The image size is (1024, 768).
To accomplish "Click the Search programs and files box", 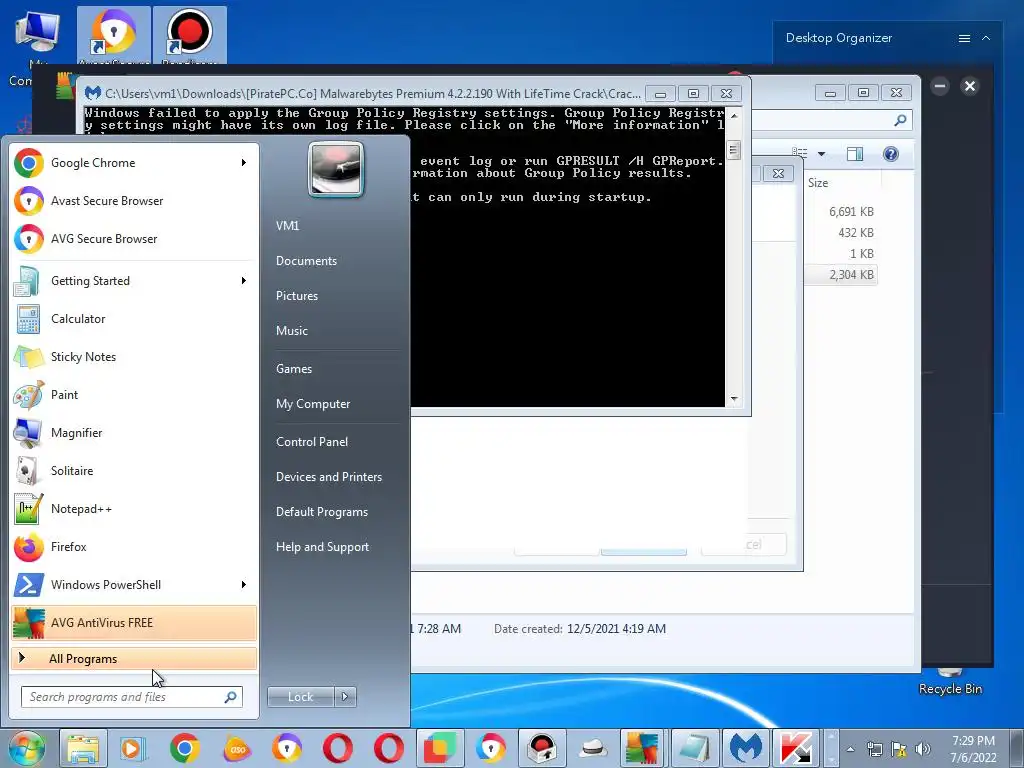I will pyautogui.click(x=132, y=697).
